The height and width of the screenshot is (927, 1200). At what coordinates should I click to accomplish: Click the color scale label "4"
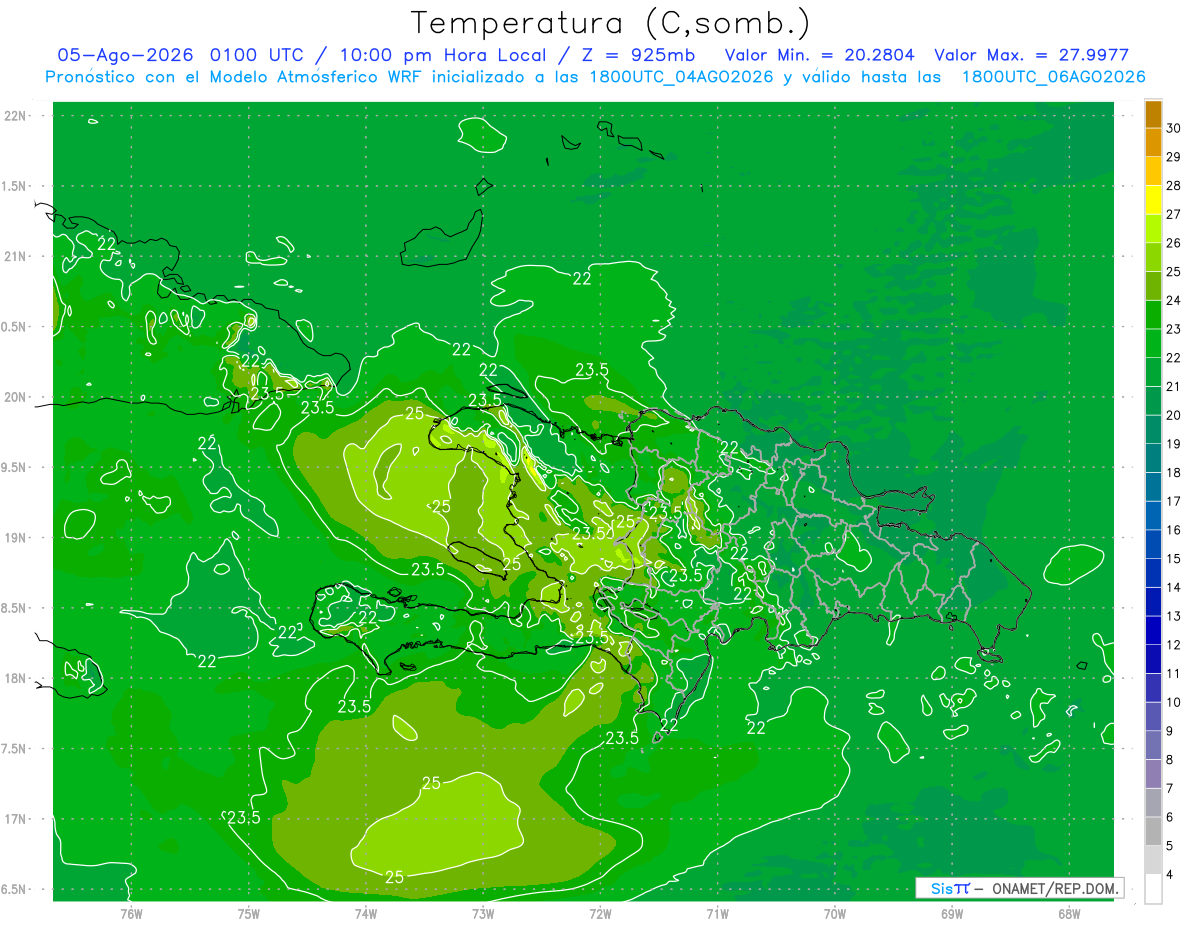pyautogui.click(x=1171, y=875)
